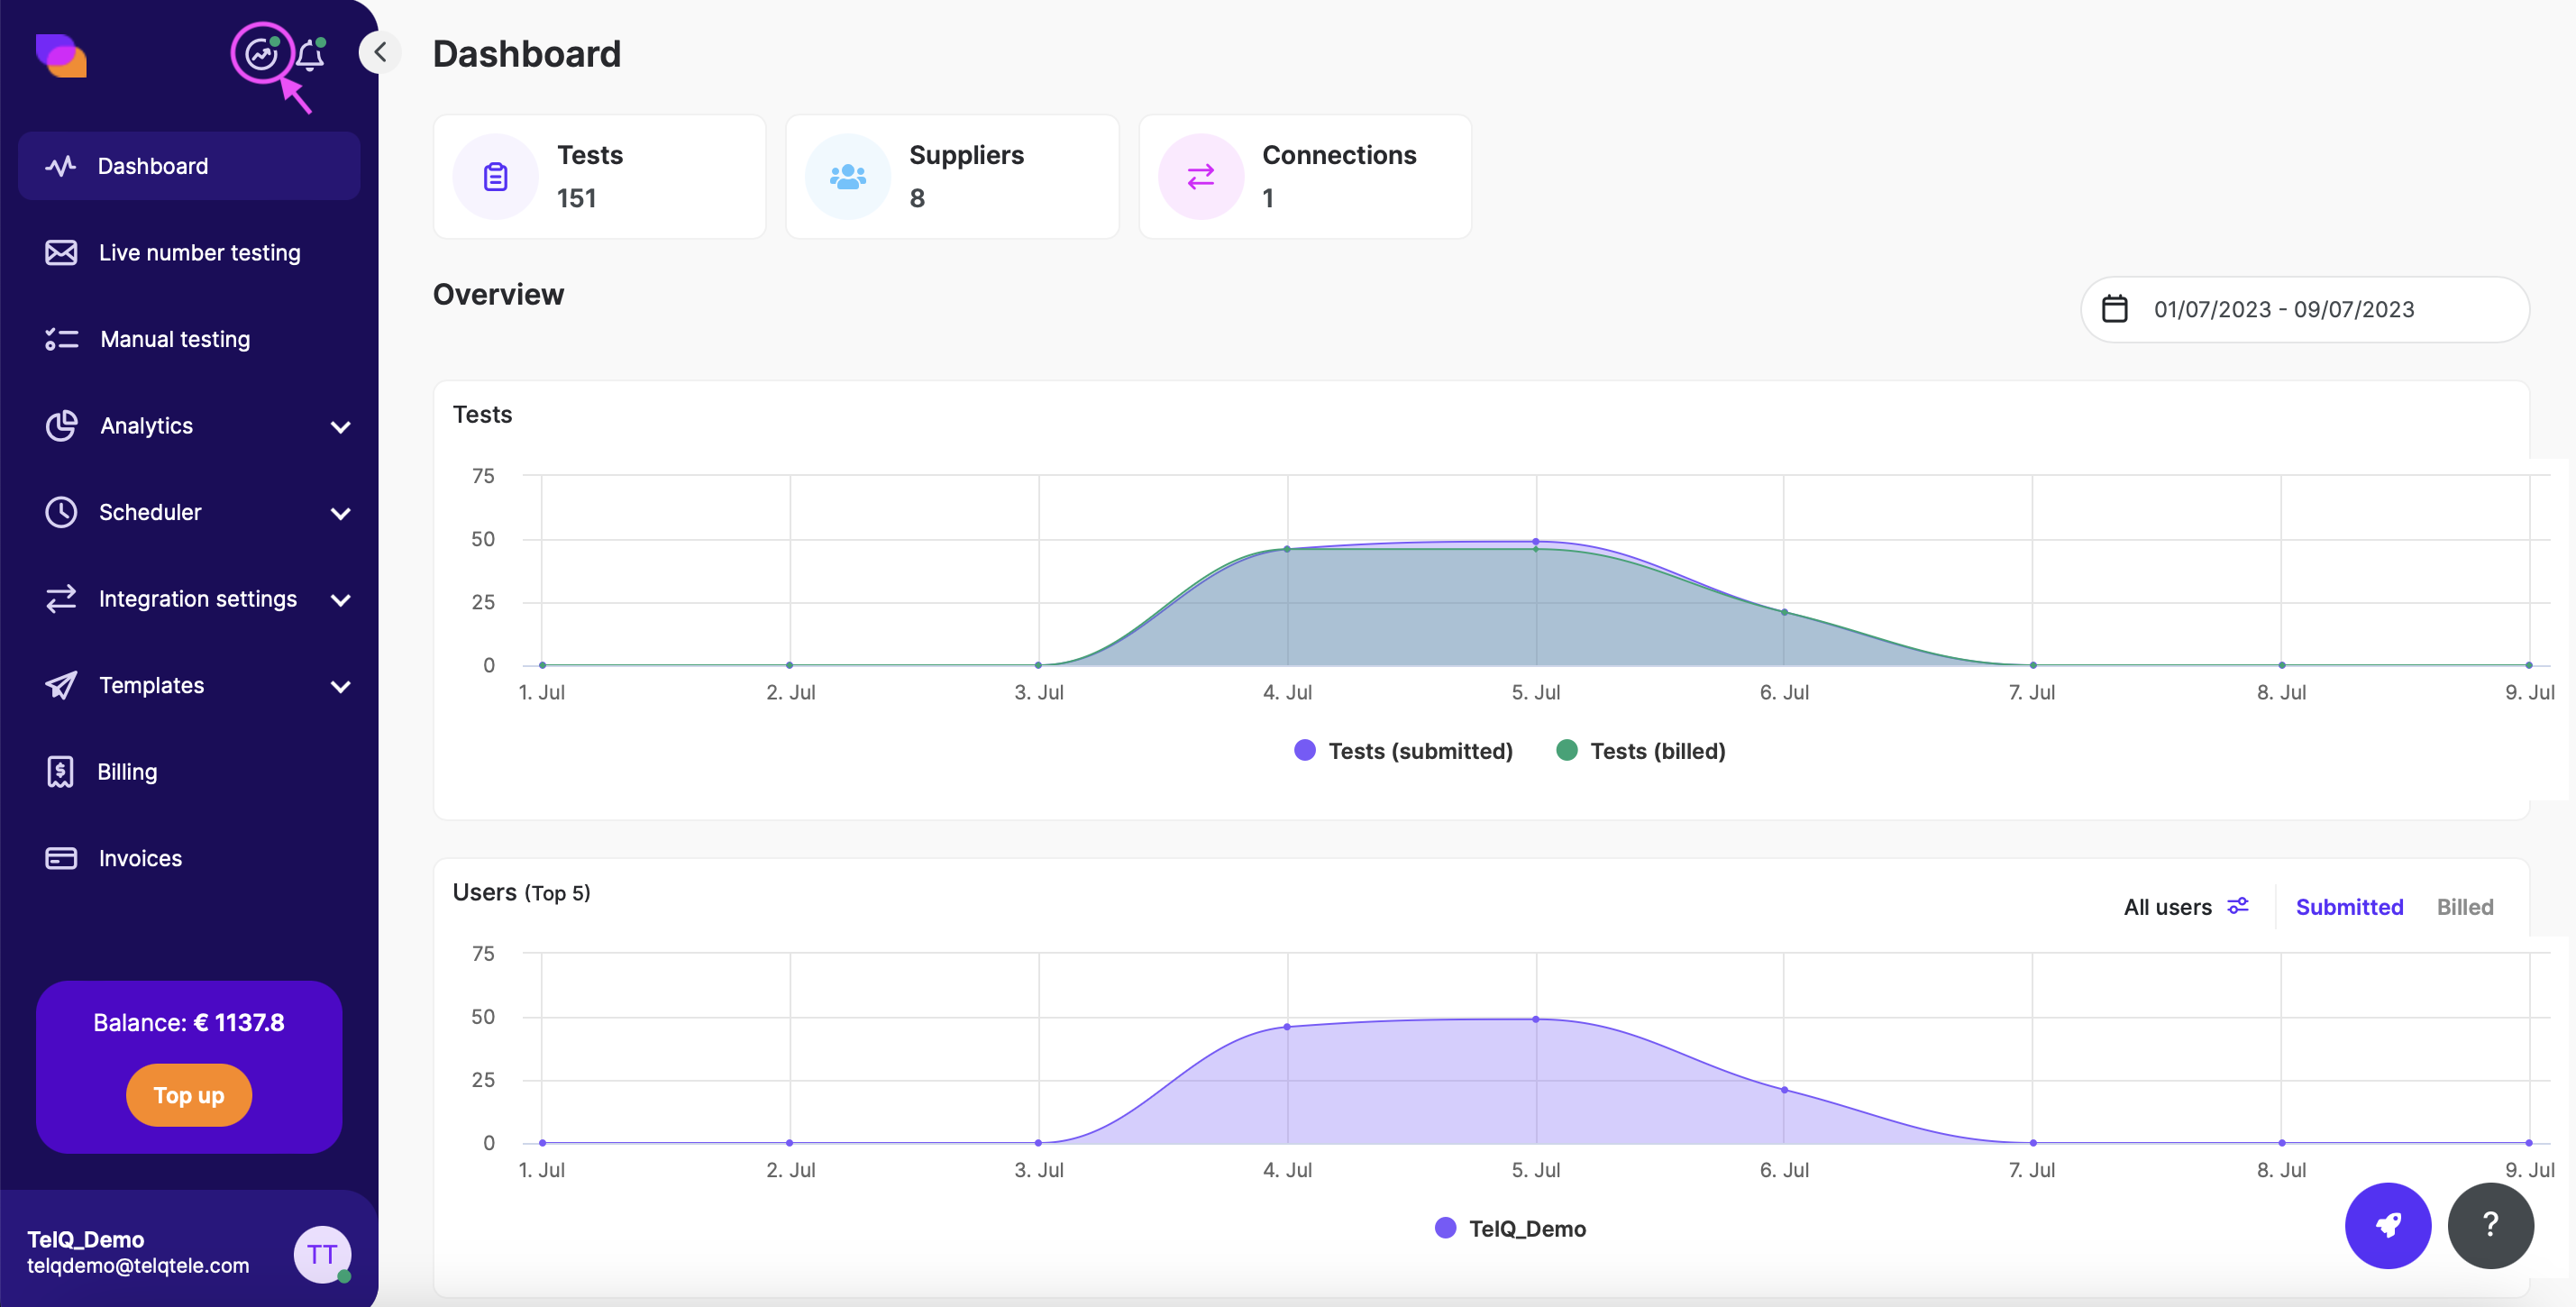The height and width of the screenshot is (1307, 2576).
Task: Open the notifications bell
Action: point(310,54)
